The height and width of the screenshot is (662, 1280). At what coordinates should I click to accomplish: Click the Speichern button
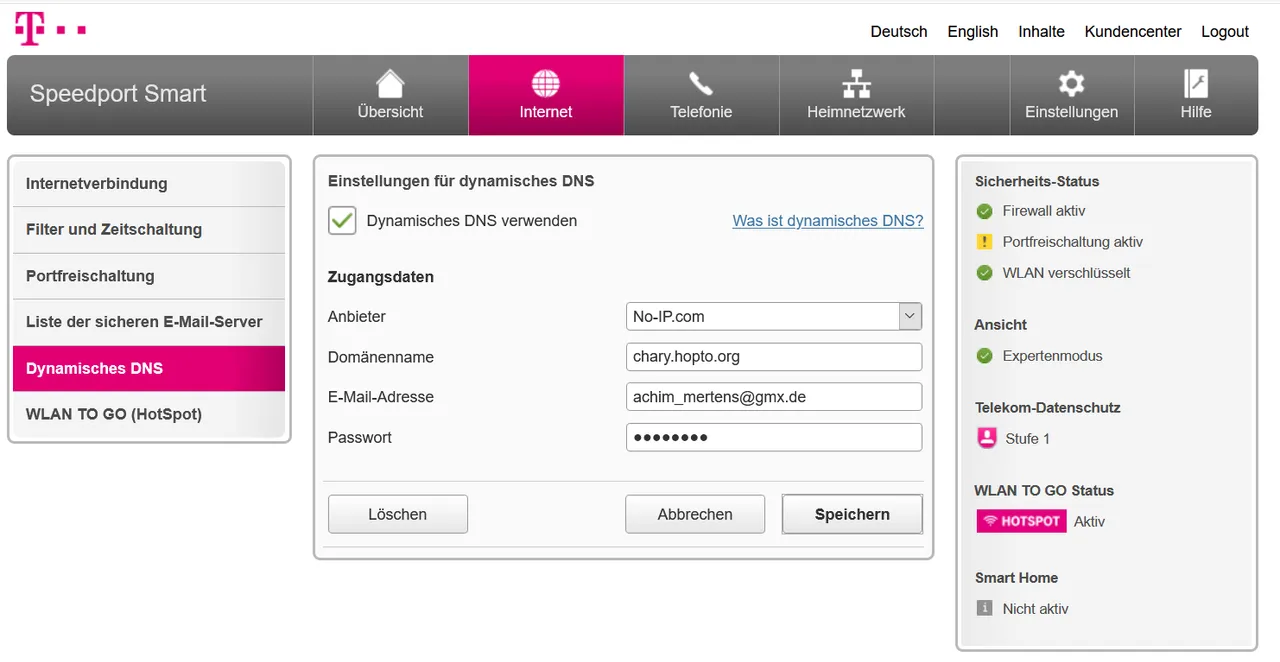click(852, 514)
